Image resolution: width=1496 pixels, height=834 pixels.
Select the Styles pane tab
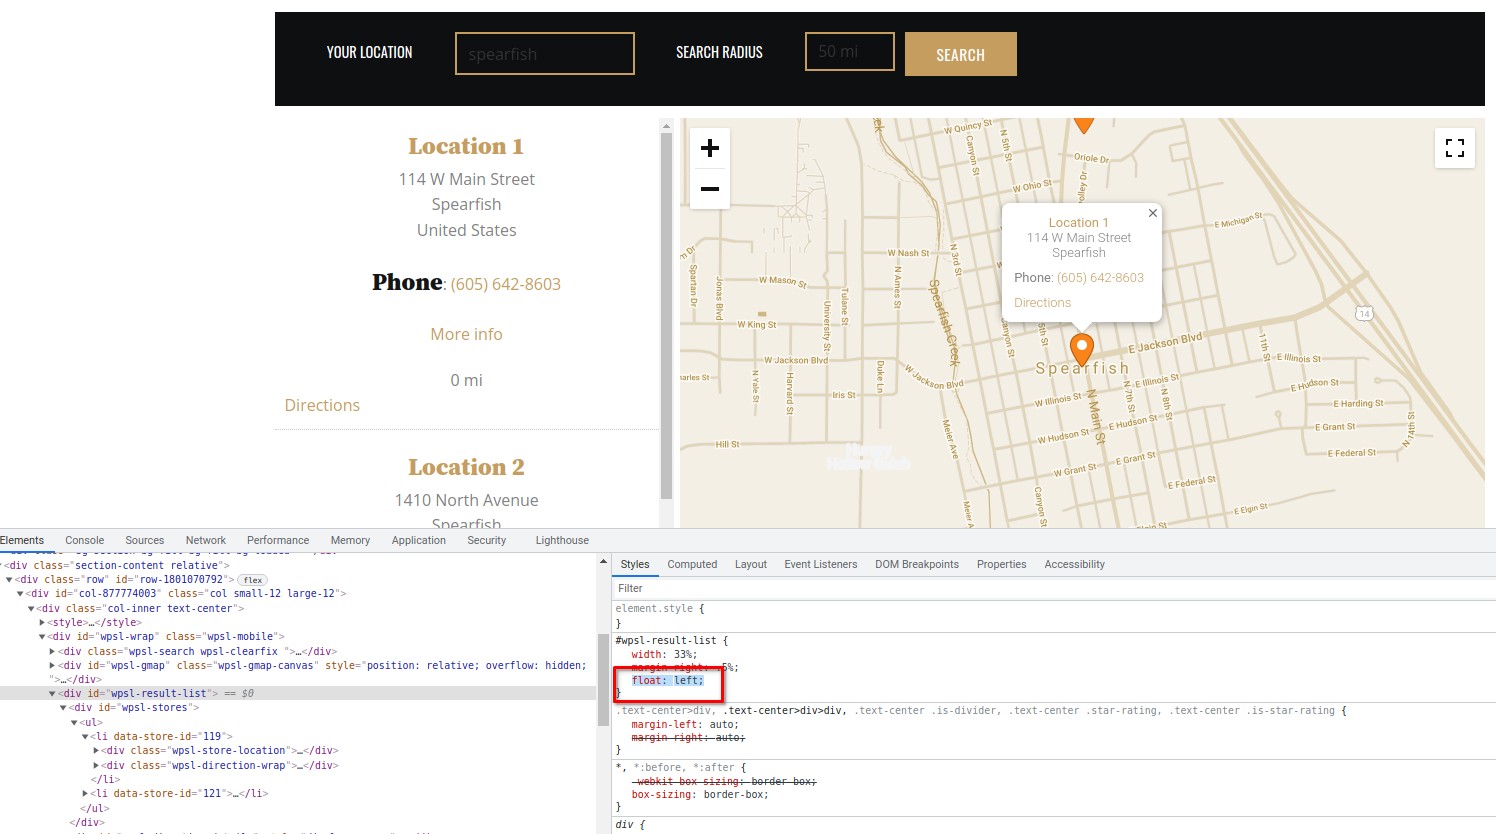coord(635,564)
